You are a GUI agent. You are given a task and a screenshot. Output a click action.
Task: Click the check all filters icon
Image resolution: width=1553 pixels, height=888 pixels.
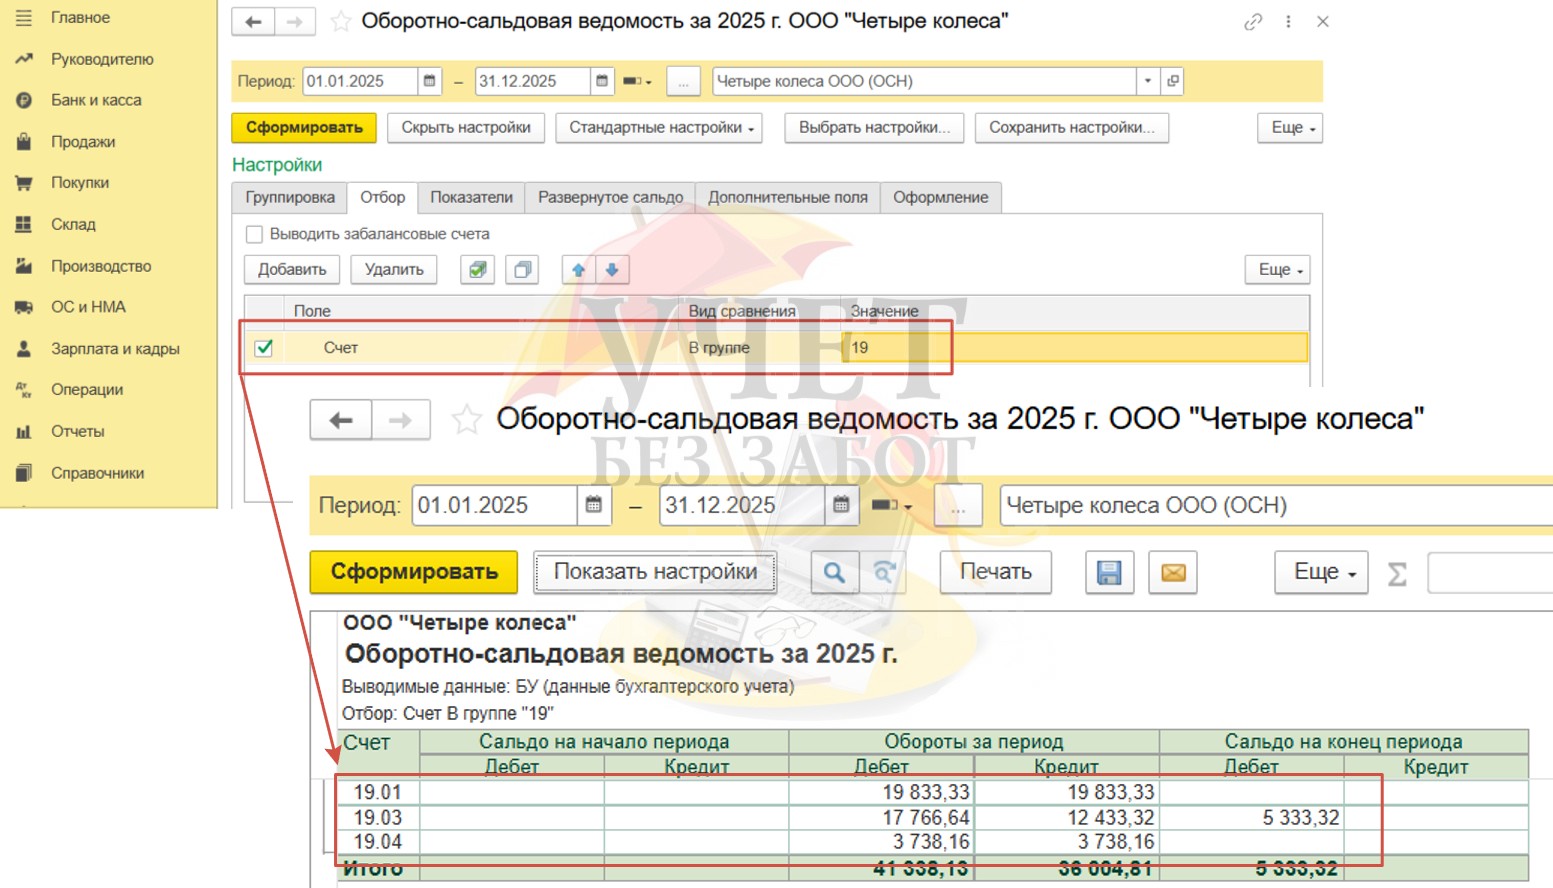tap(478, 270)
